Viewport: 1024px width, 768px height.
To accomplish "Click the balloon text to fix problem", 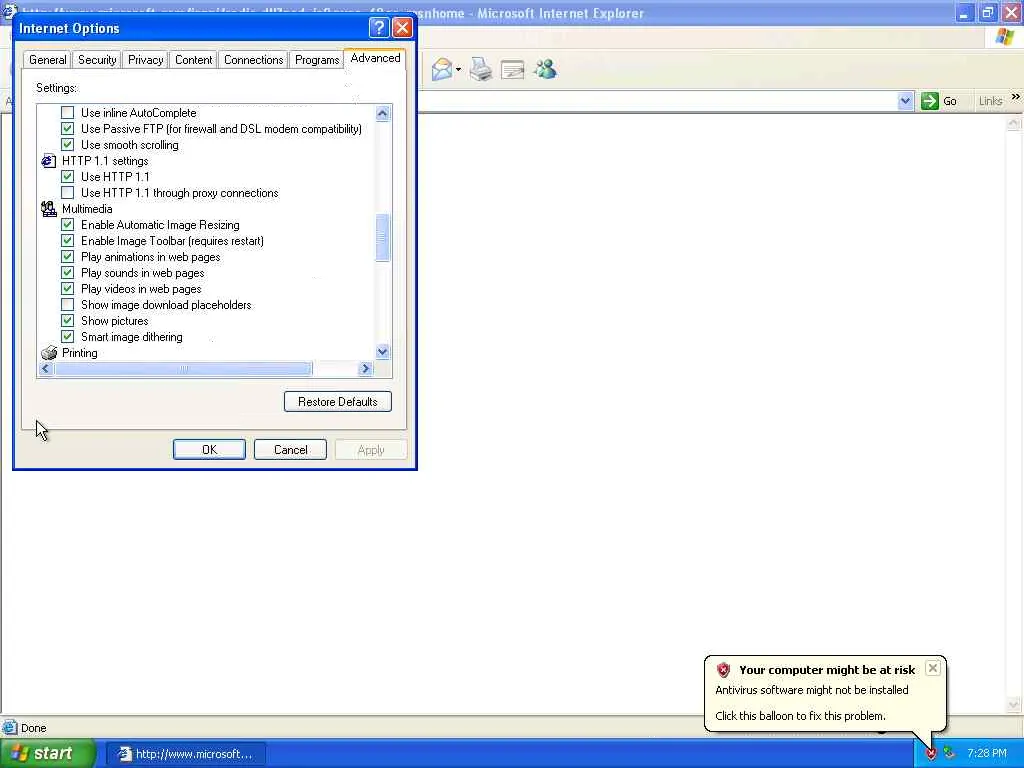I will coord(800,716).
